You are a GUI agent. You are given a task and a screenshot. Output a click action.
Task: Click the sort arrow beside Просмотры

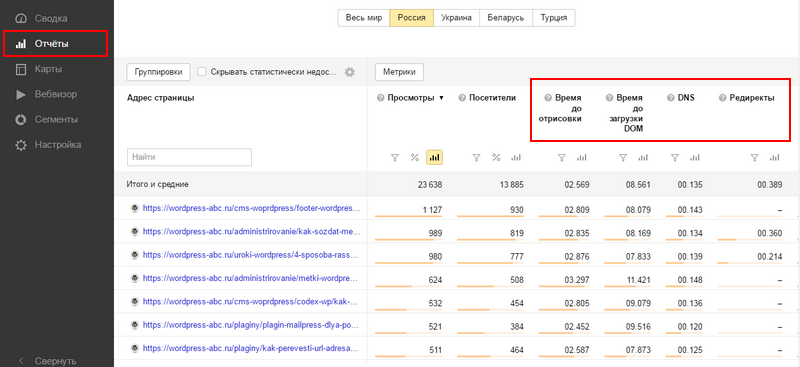click(441, 98)
